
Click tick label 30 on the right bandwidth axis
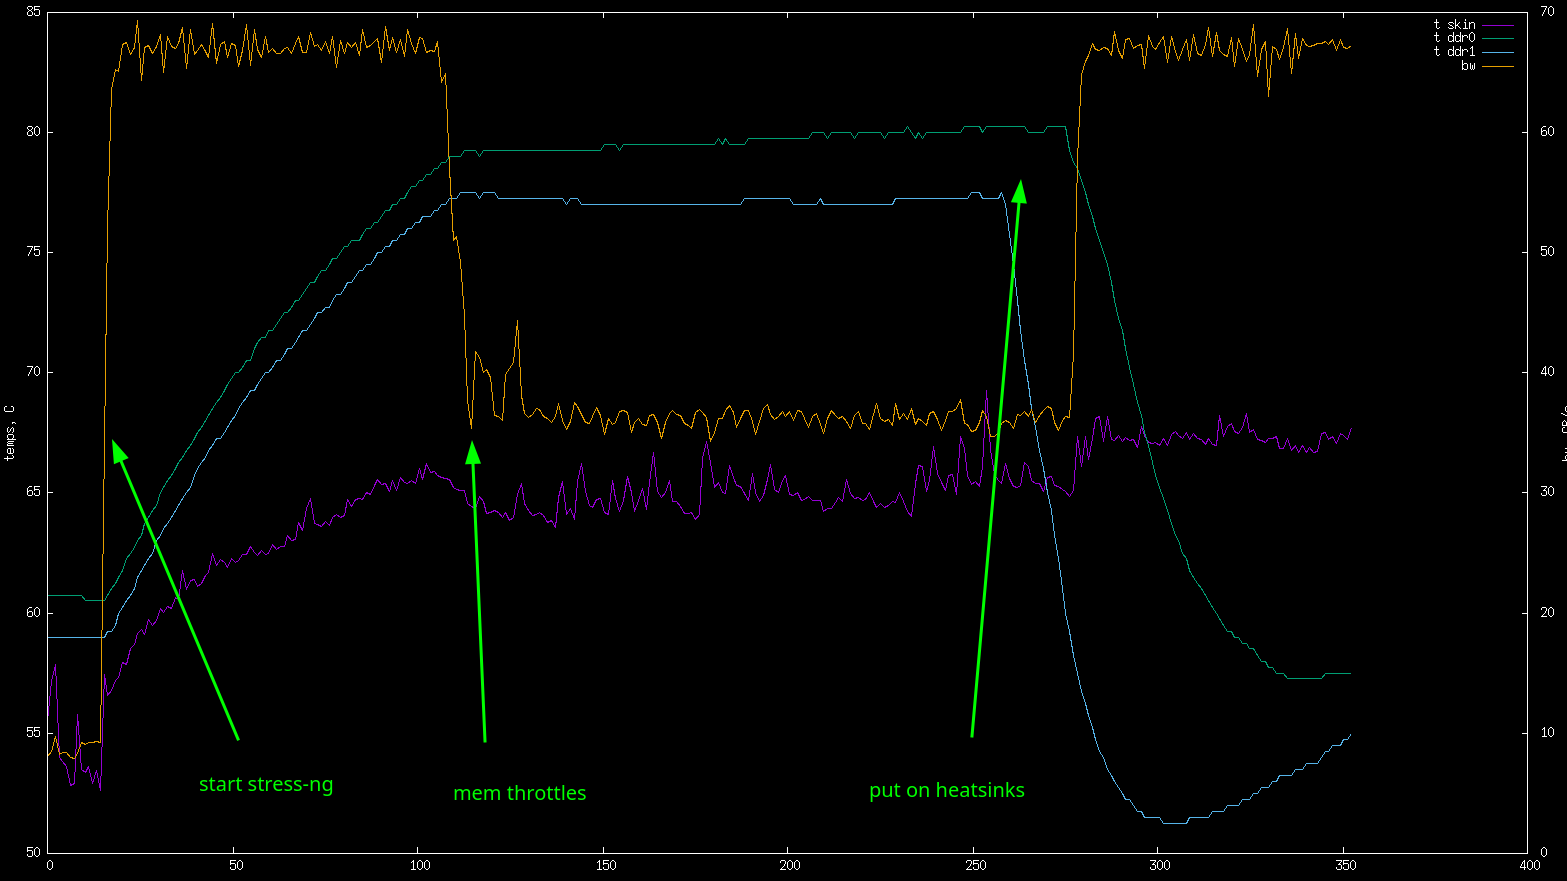point(1547,492)
